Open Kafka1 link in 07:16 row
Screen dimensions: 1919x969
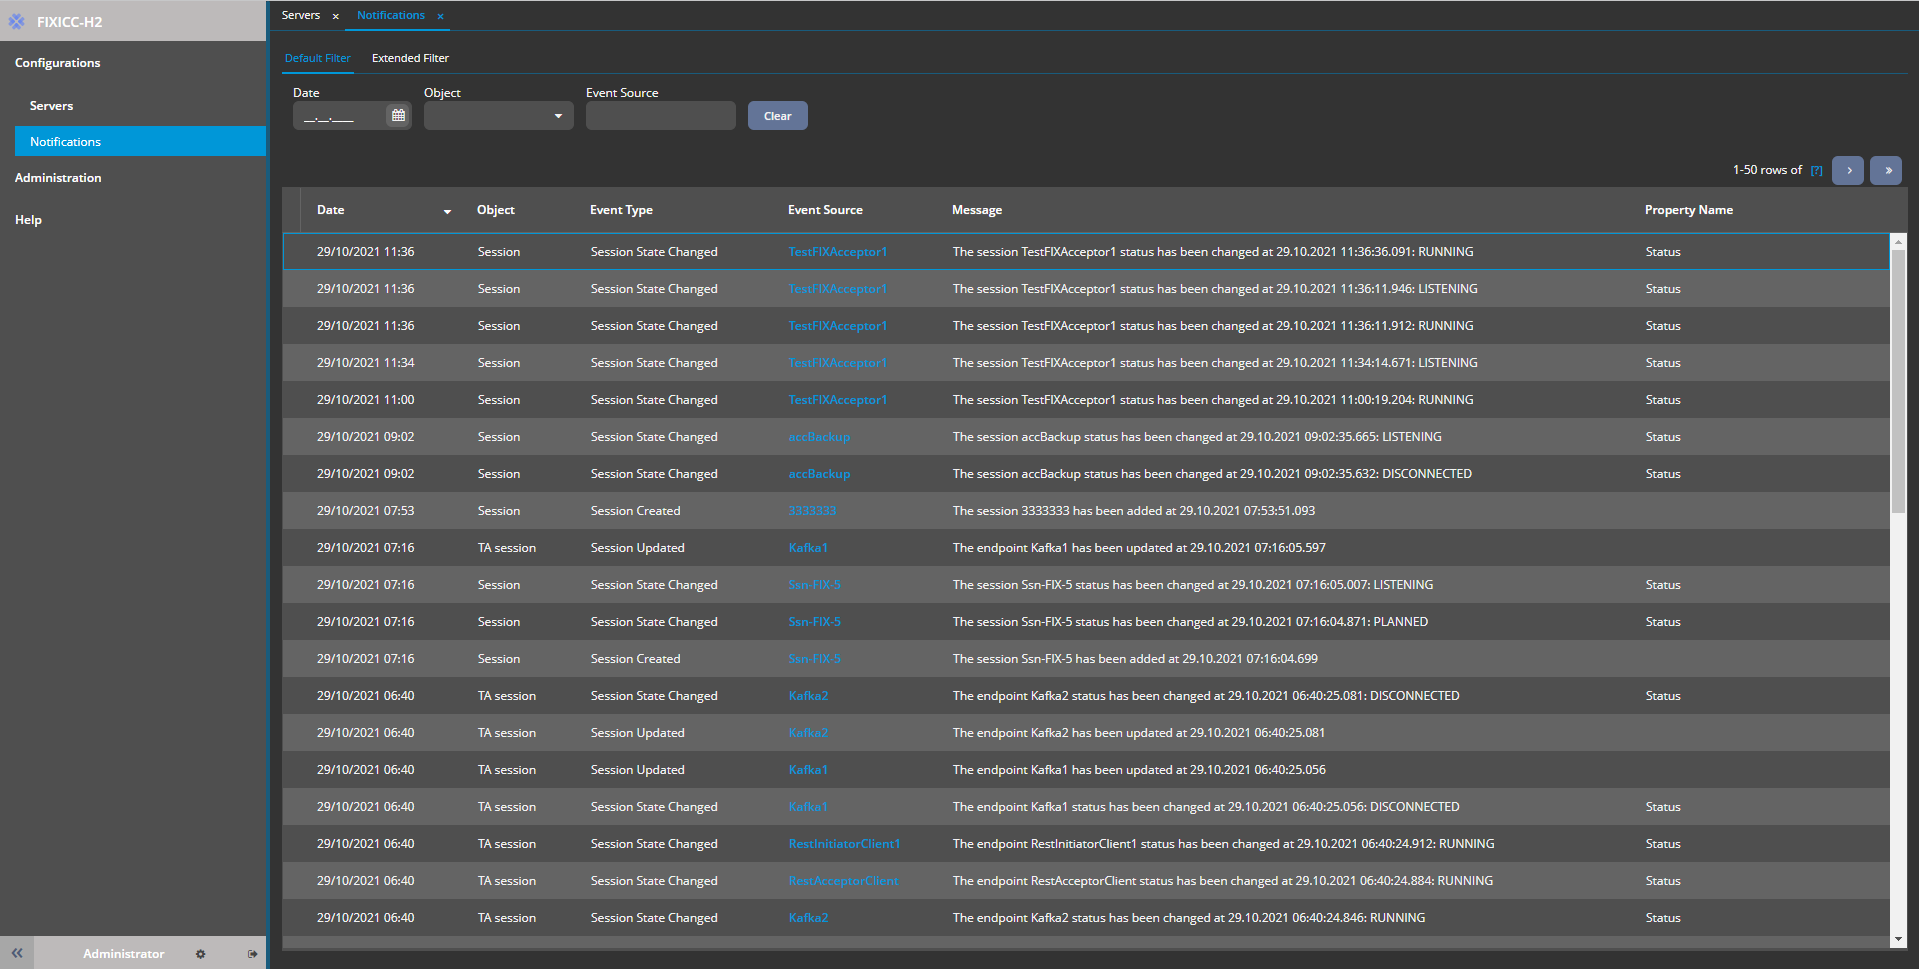(808, 548)
